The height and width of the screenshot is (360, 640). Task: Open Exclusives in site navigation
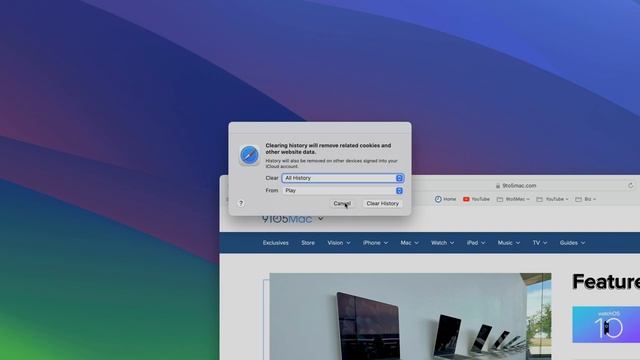point(276,243)
